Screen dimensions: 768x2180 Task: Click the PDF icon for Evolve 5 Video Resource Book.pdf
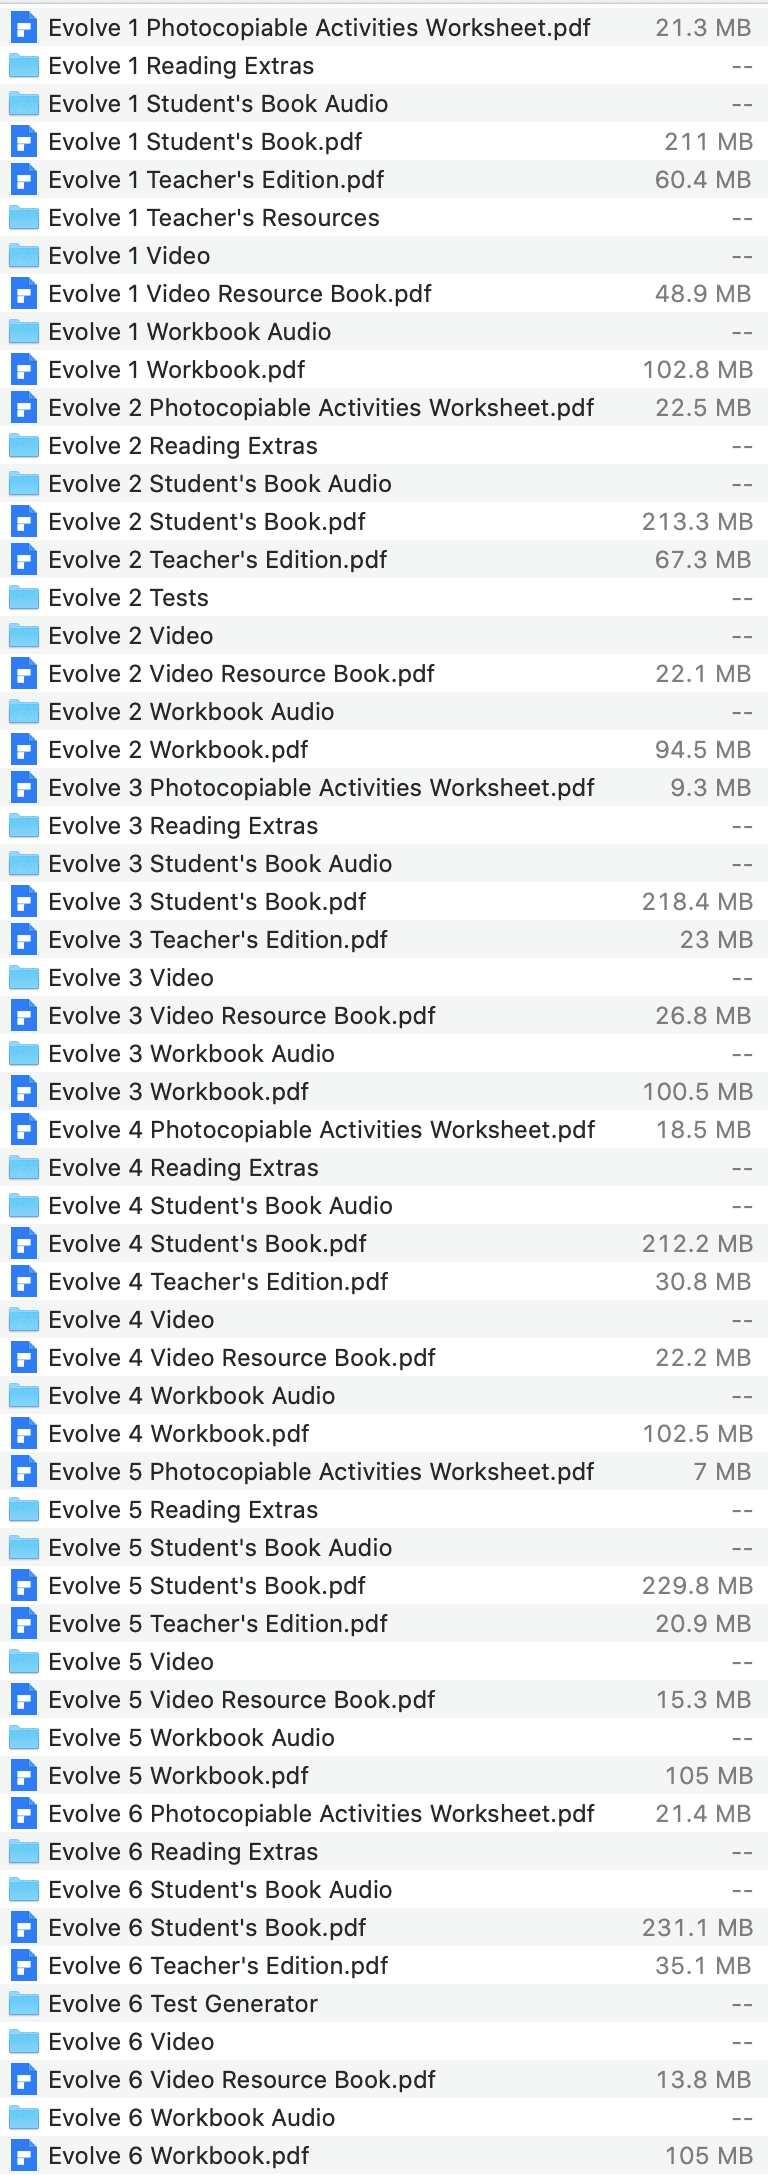pyautogui.click(x=23, y=1700)
